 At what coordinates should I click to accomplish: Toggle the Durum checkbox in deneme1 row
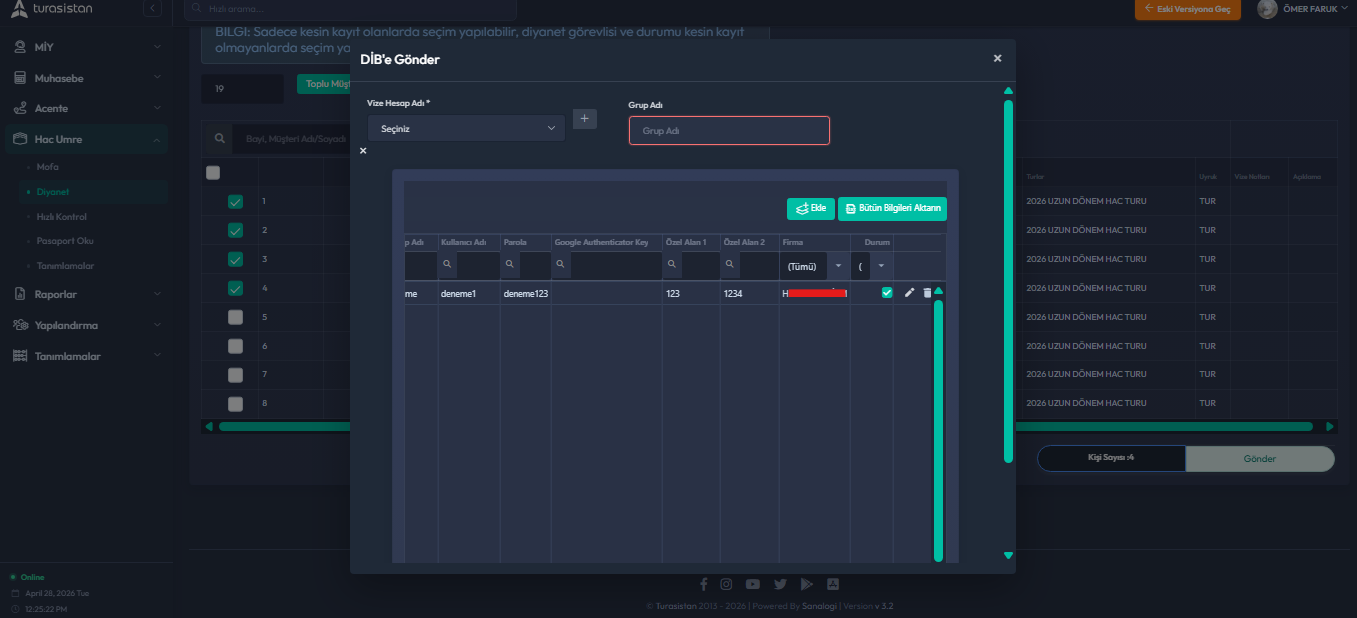(887, 293)
